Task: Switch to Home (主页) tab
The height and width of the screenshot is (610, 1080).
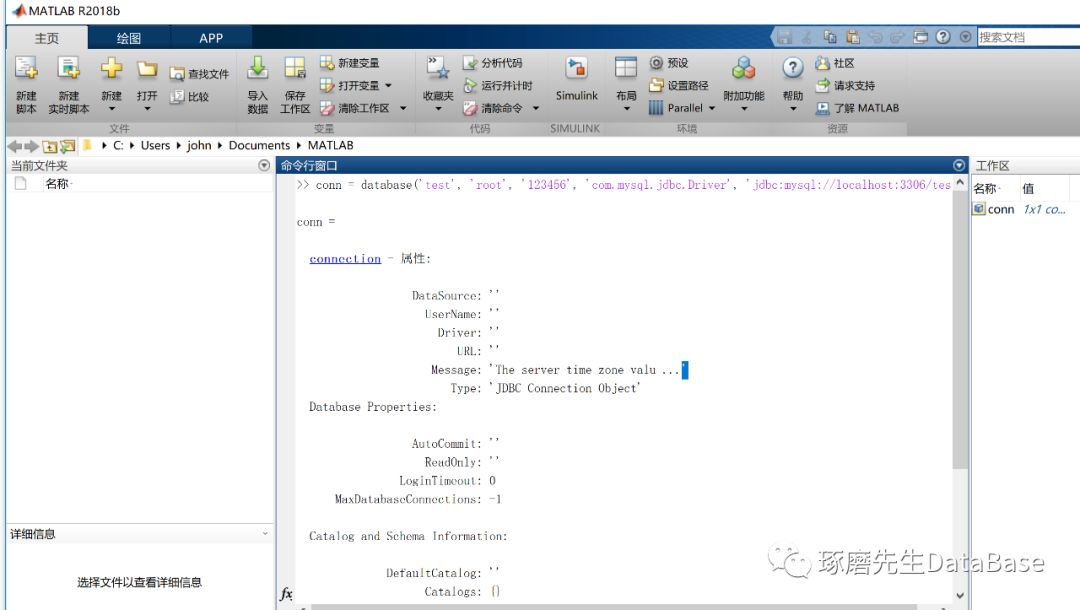Action: 47,38
